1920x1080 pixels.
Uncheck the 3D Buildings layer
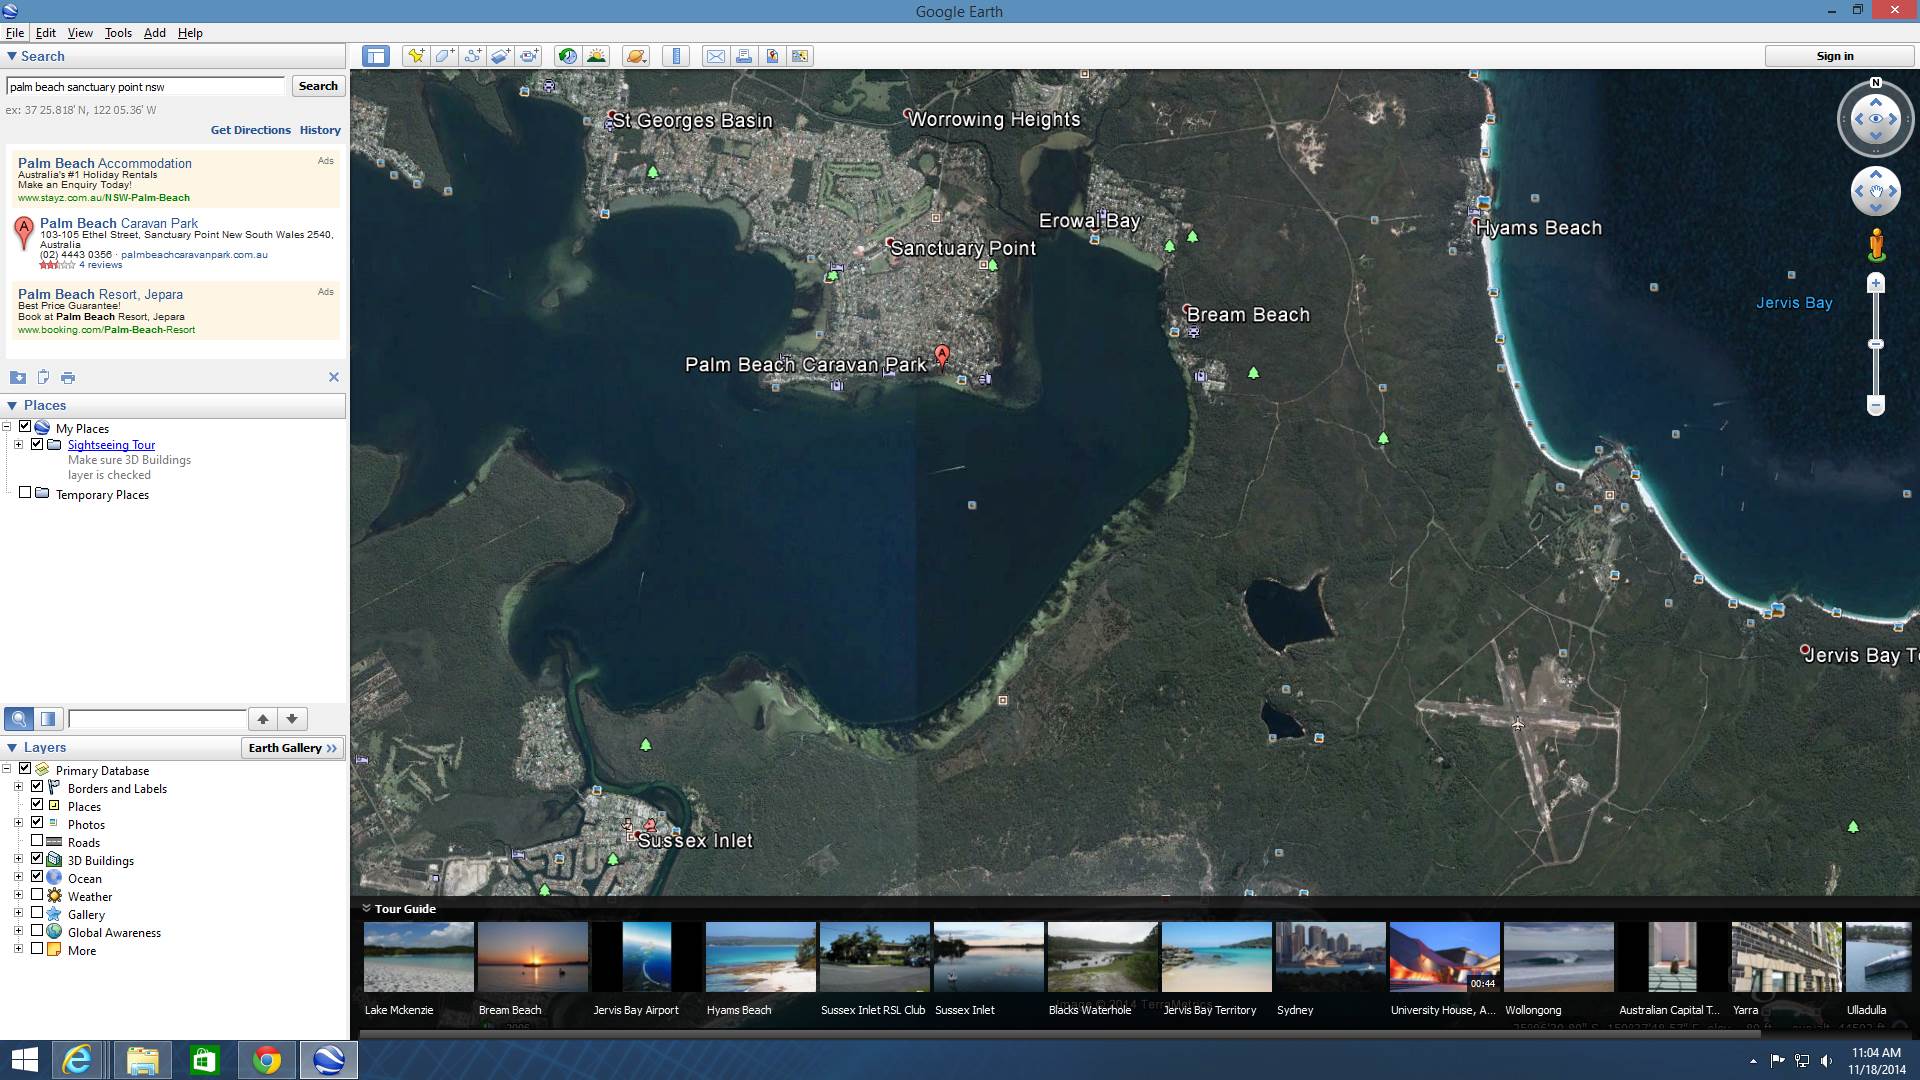(38, 860)
